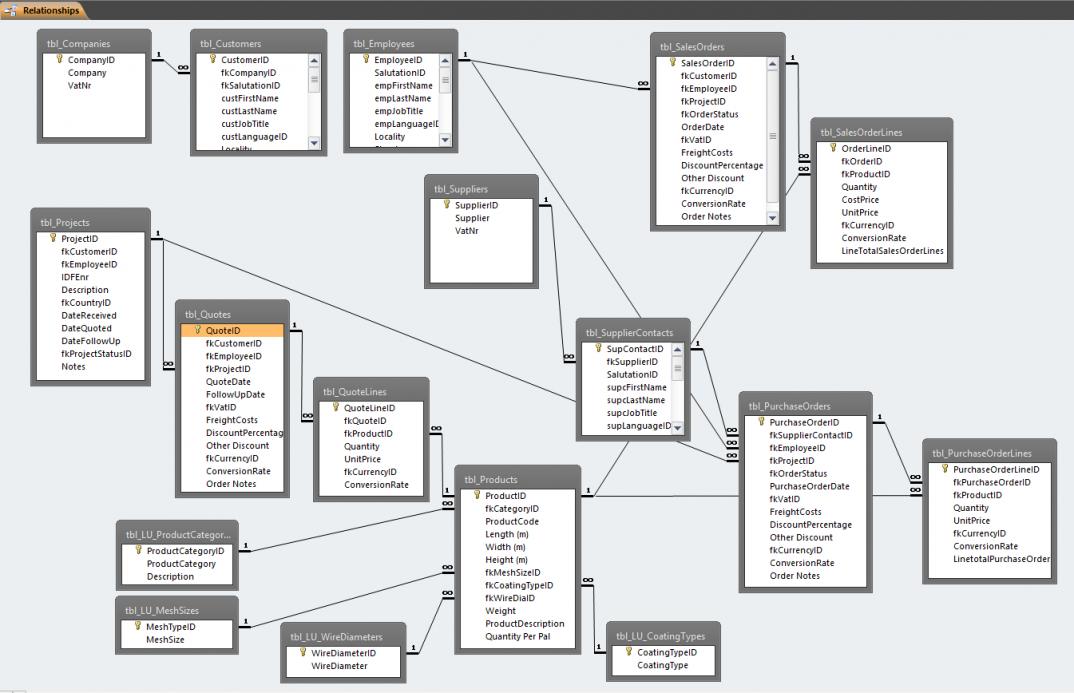Click the key icon next to SupplierID
Image resolution: width=1074 pixels, height=693 pixels.
(447, 205)
